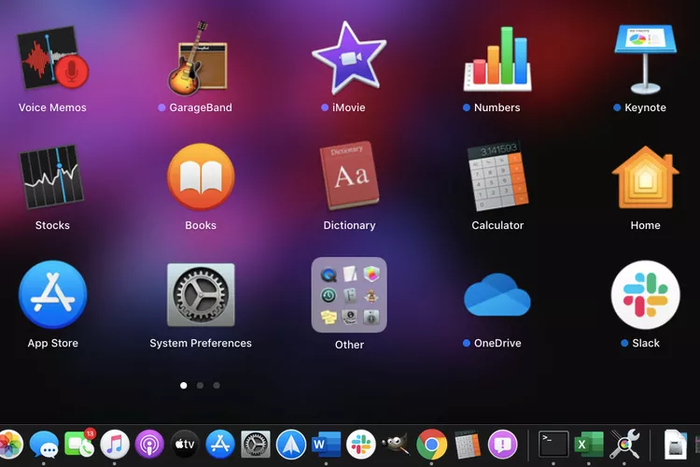Open Slack in the Launchpad grid

coord(646,295)
